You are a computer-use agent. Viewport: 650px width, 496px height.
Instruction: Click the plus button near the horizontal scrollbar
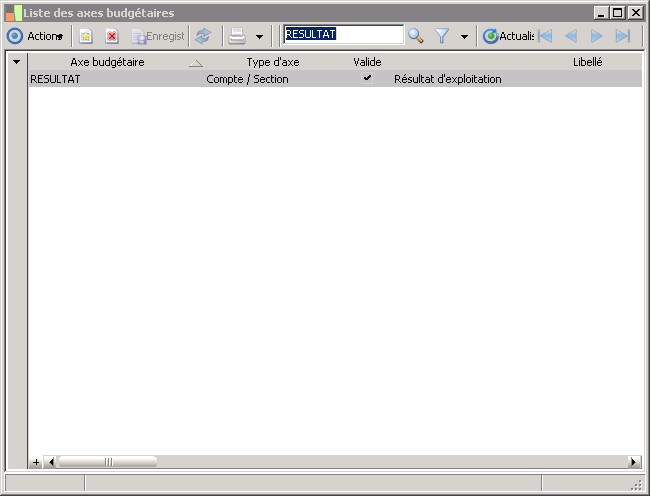[x=36, y=462]
